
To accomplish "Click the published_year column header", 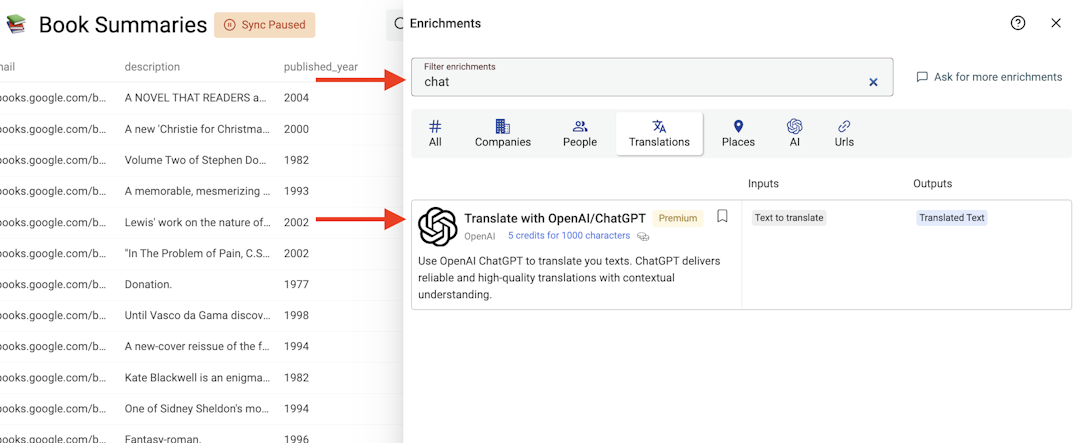I will [321, 67].
